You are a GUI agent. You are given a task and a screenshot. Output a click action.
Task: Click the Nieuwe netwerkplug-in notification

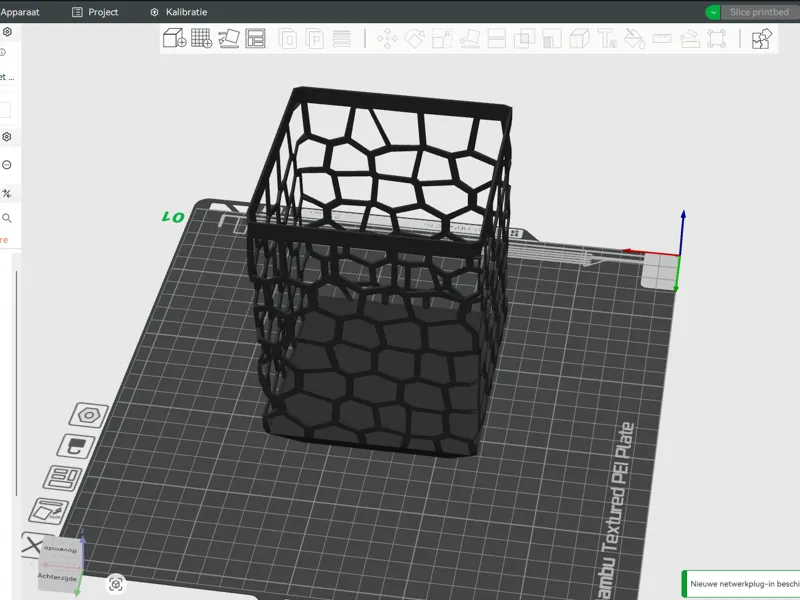click(x=741, y=584)
